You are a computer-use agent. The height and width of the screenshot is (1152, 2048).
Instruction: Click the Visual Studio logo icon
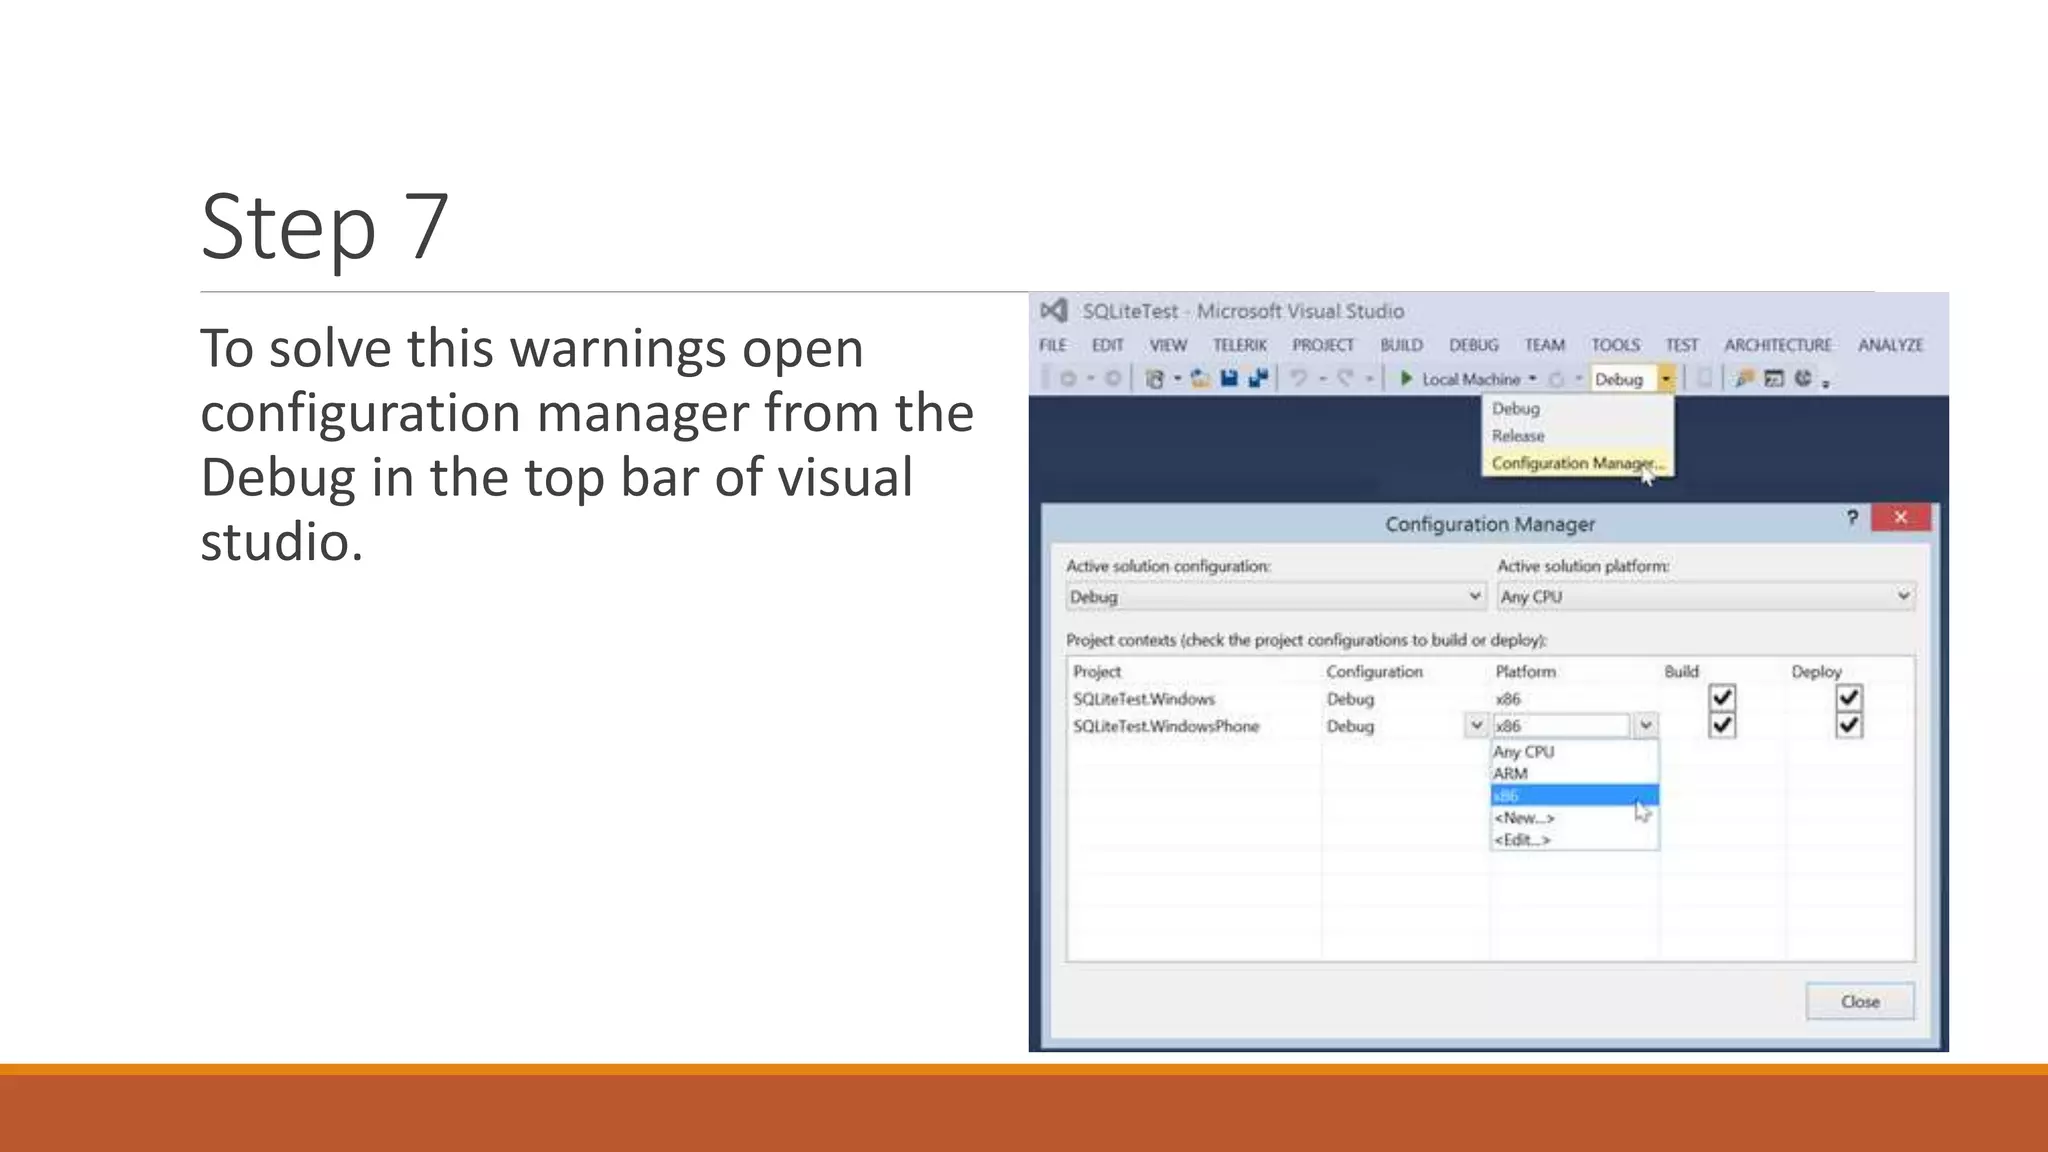1054,311
